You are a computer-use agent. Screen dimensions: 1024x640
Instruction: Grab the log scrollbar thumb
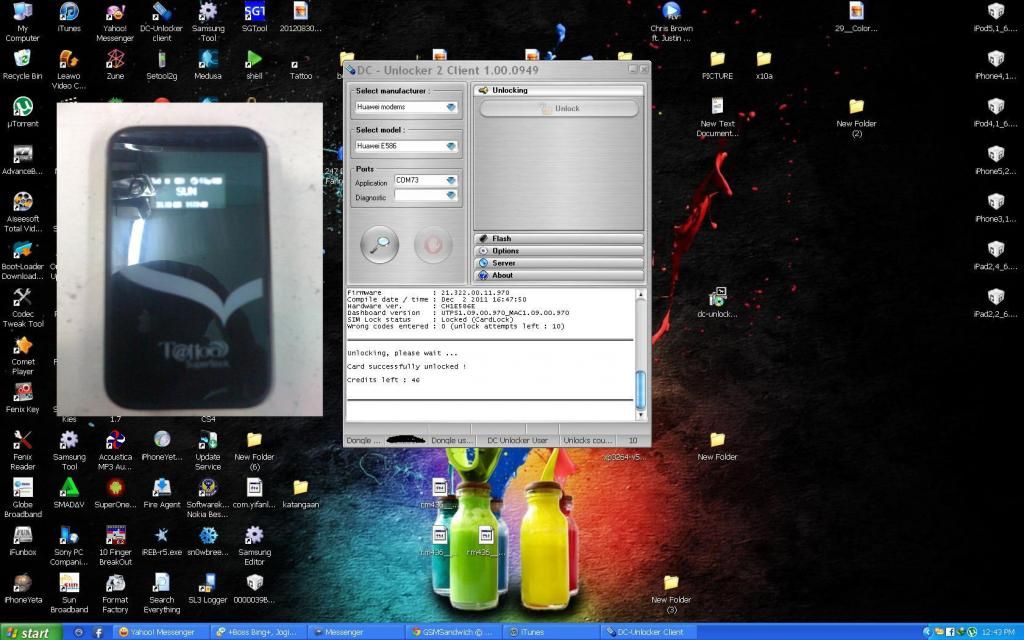pyautogui.click(x=641, y=390)
